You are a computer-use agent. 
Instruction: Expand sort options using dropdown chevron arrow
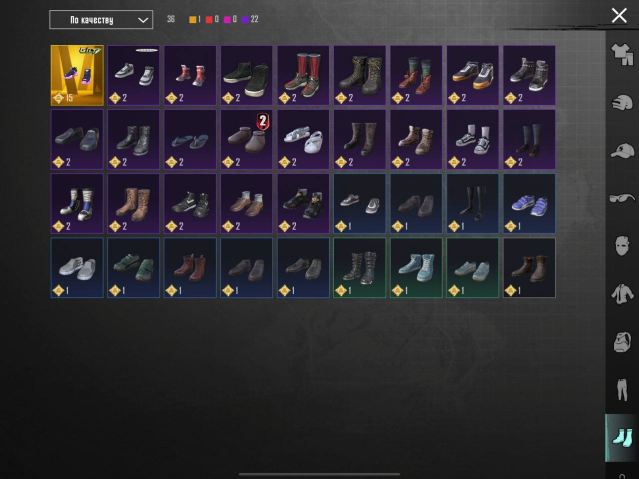click(x=143, y=20)
